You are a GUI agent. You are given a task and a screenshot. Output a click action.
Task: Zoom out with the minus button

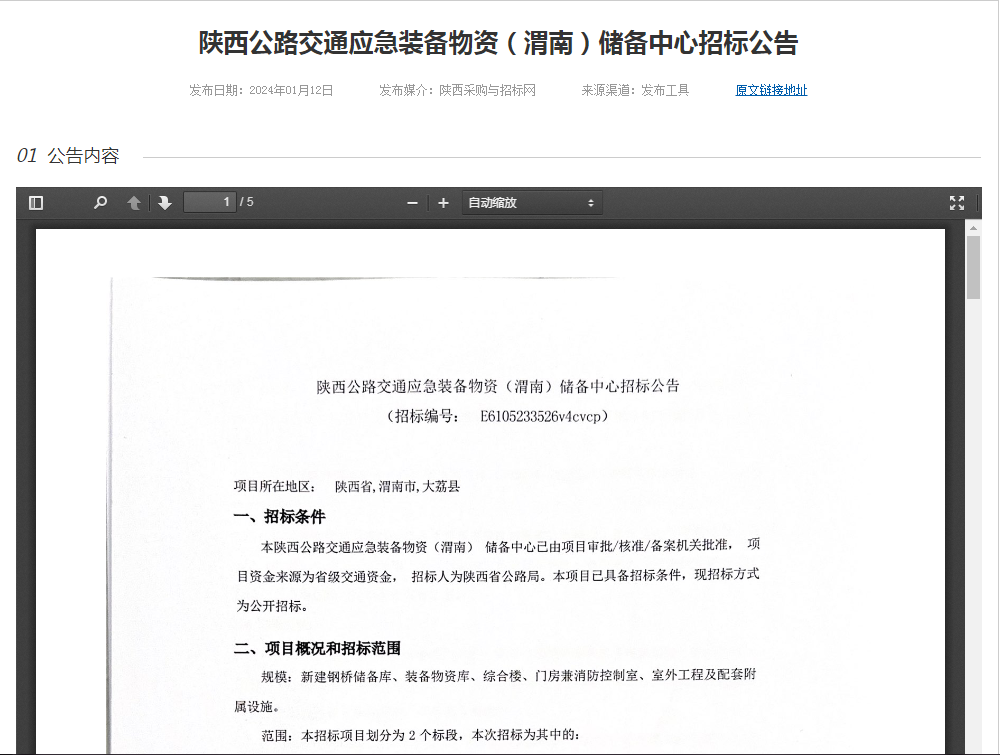[412, 203]
